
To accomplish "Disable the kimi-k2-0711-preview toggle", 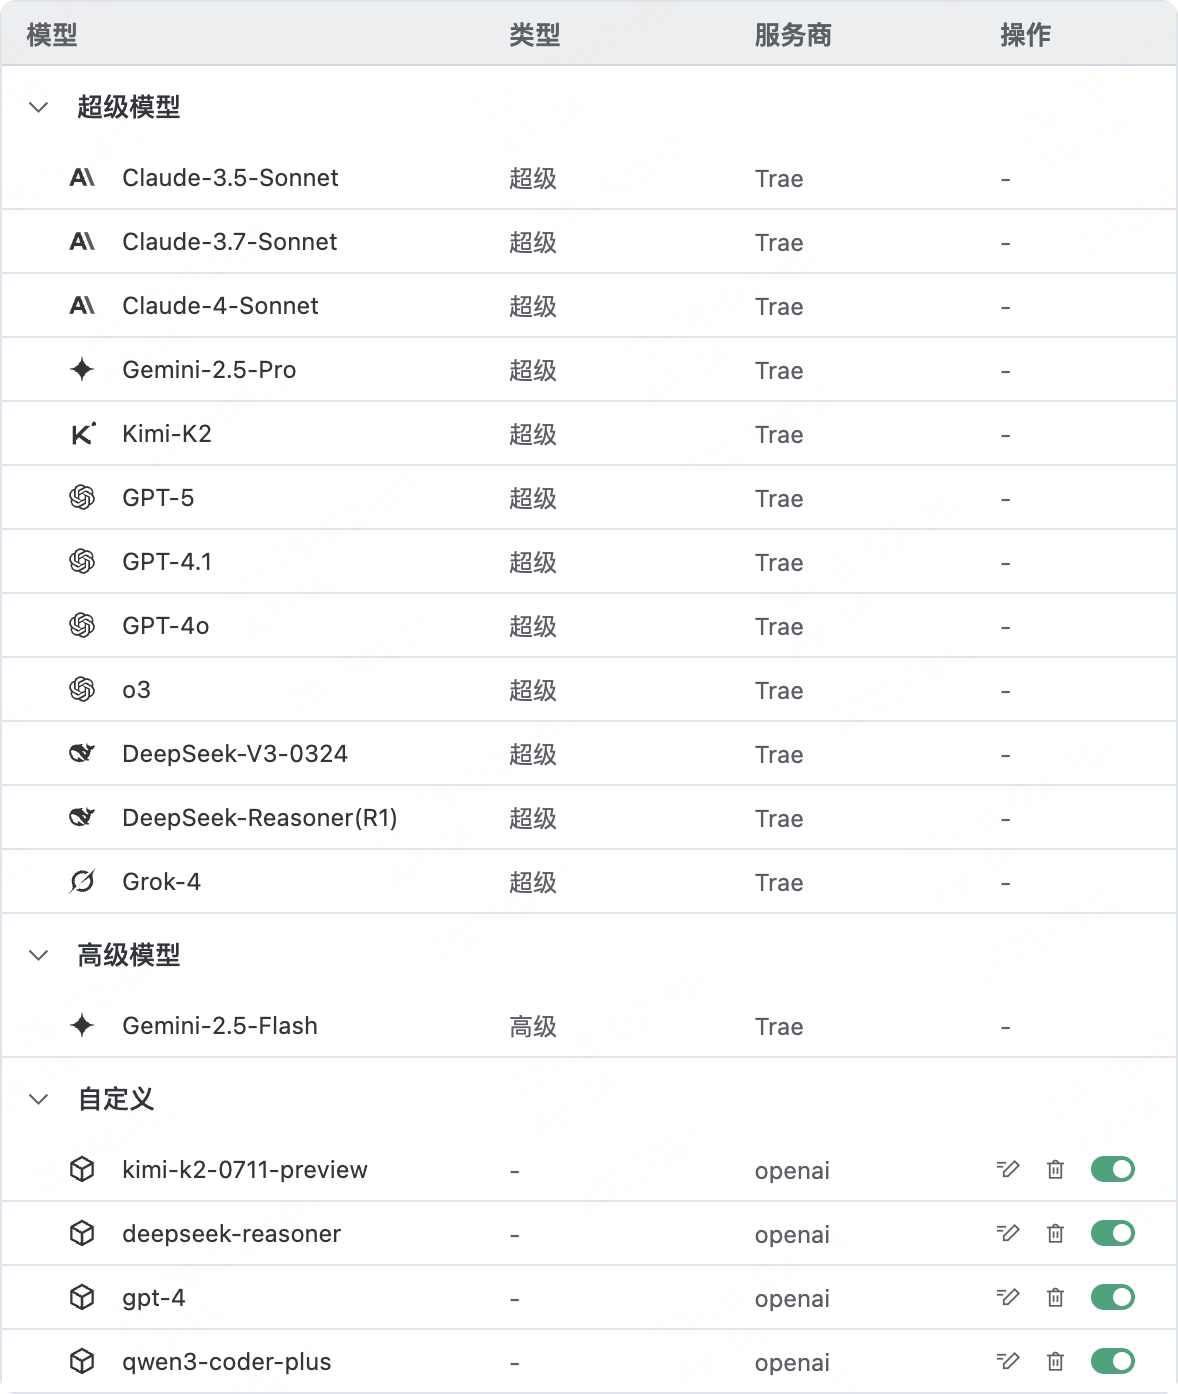I will click(x=1113, y=1169).
